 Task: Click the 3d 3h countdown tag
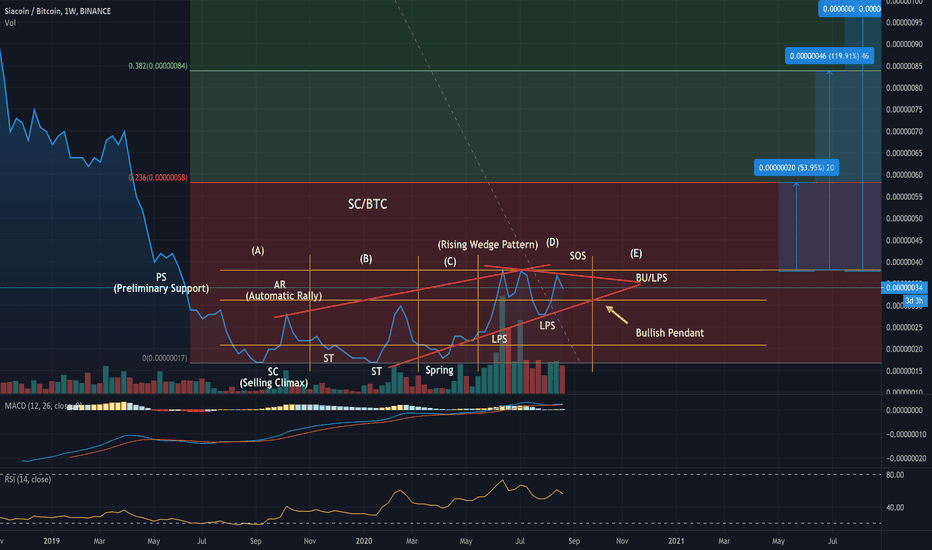[x=915, y=301]
